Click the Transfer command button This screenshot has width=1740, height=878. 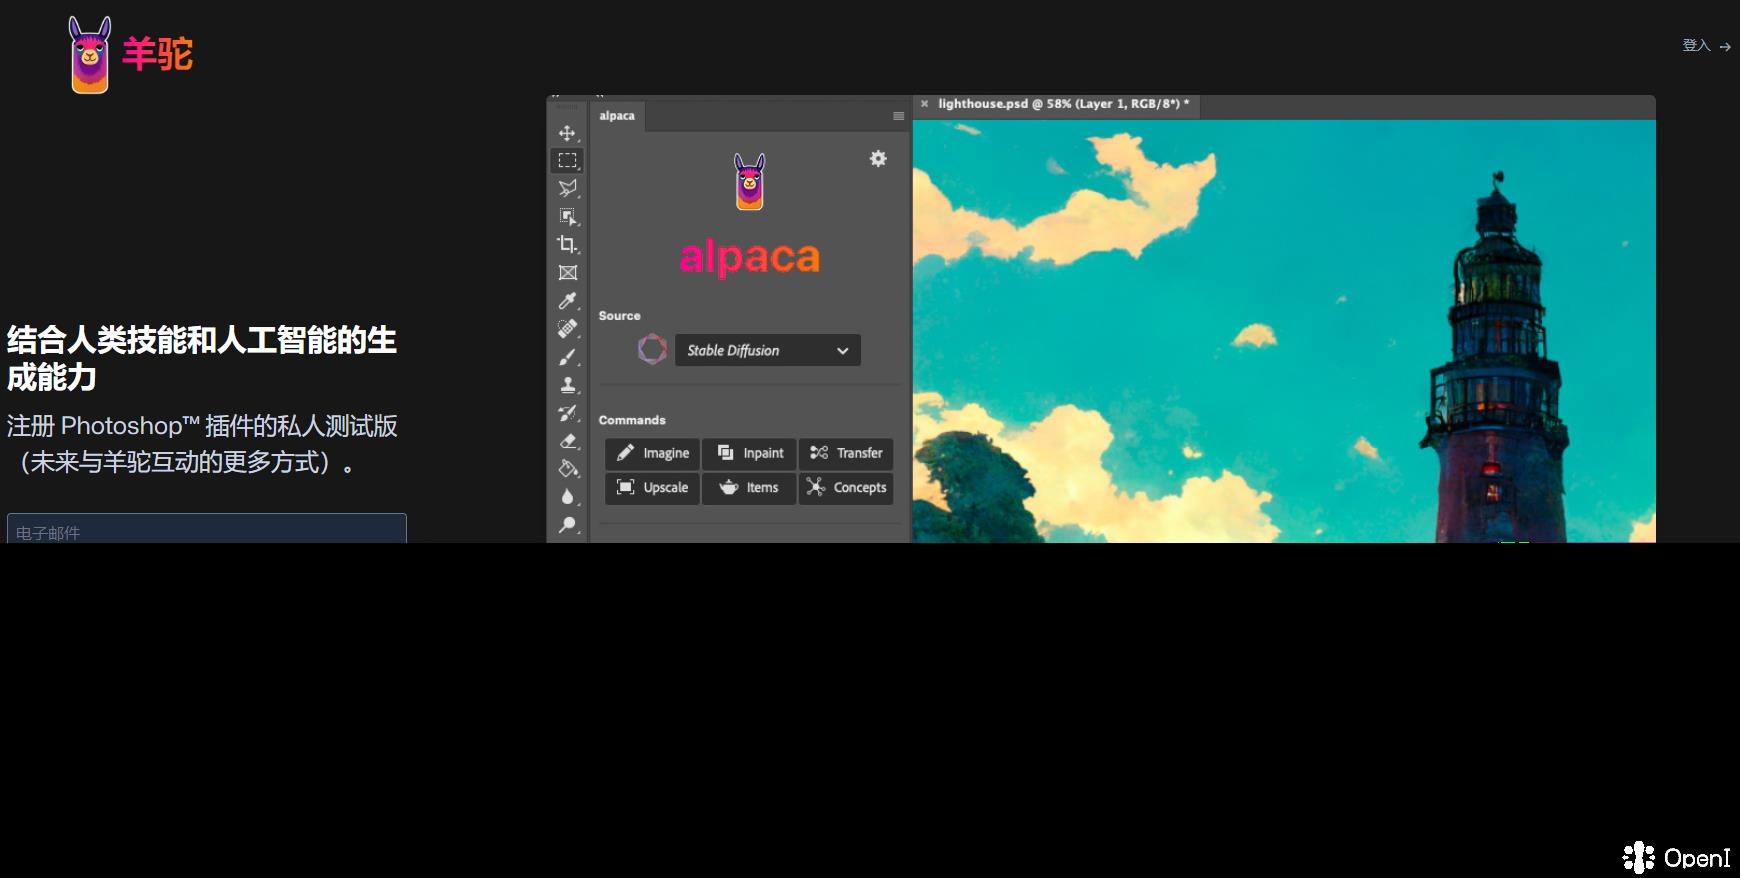coord(846,453)
